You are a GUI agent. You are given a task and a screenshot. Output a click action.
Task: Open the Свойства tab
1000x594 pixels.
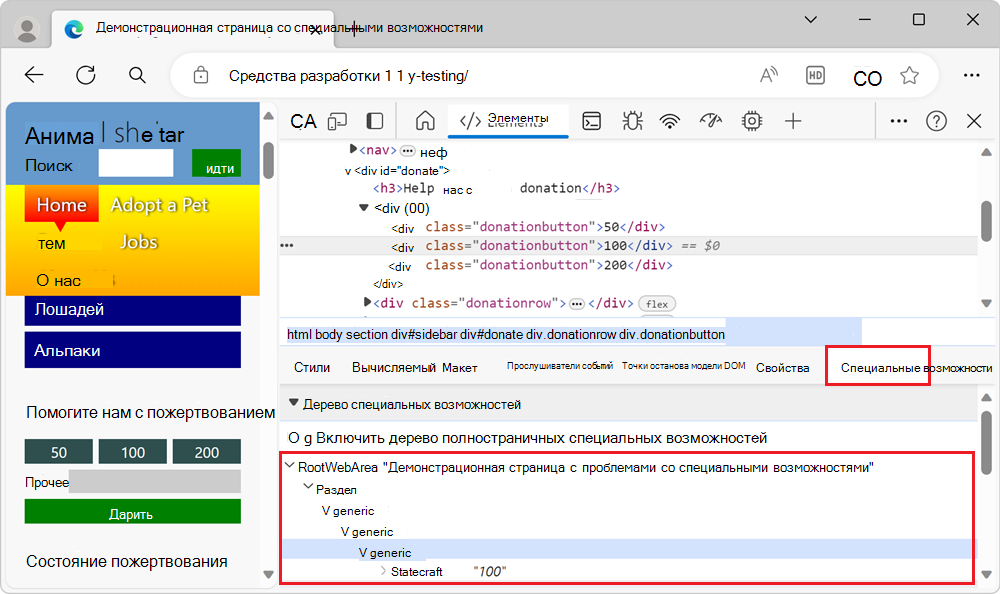783,368
